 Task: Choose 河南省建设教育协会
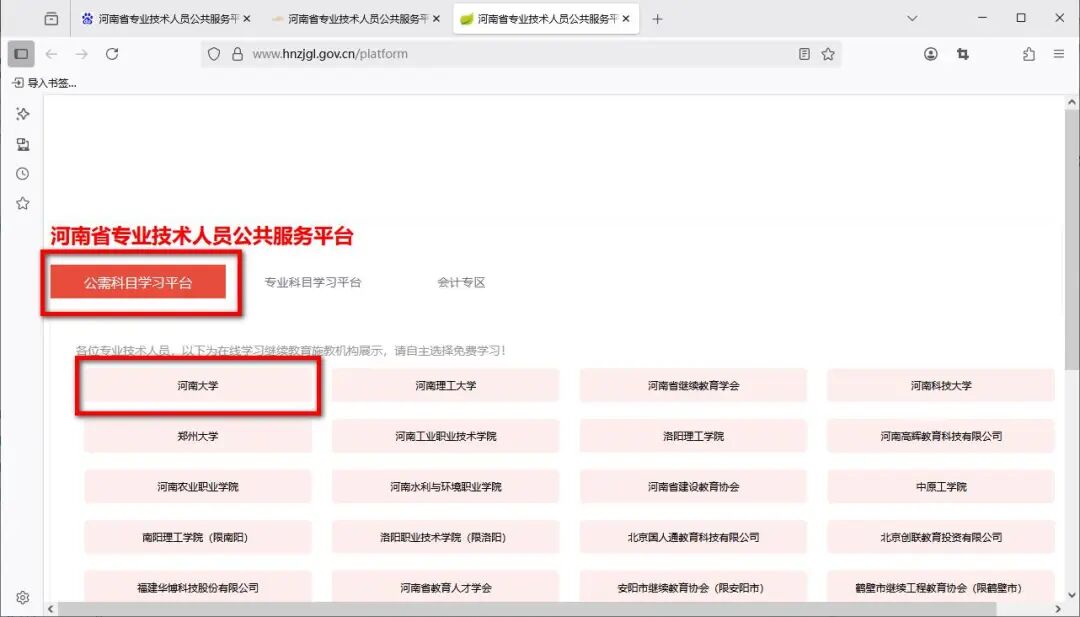coord(693,487)
